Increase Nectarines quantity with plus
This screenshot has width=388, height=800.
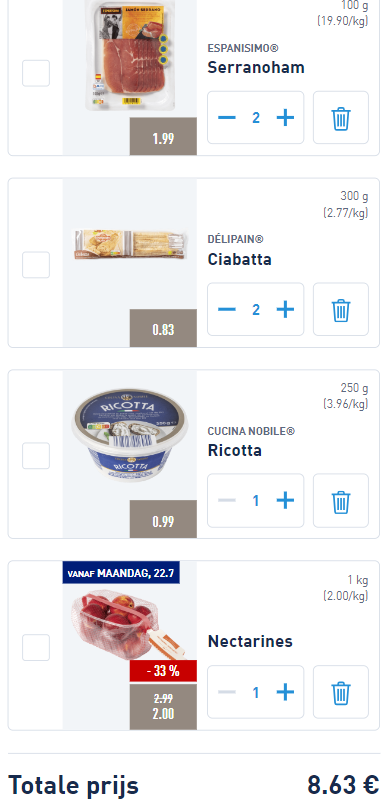[285, 692]
